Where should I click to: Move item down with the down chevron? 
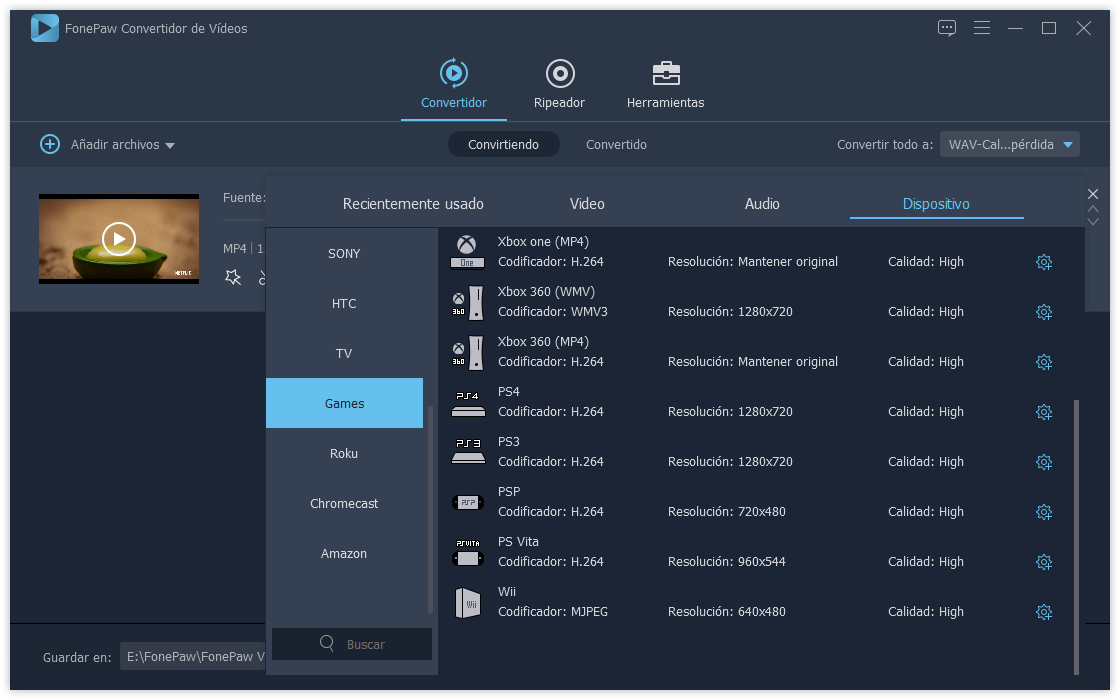pos(1092,221)
